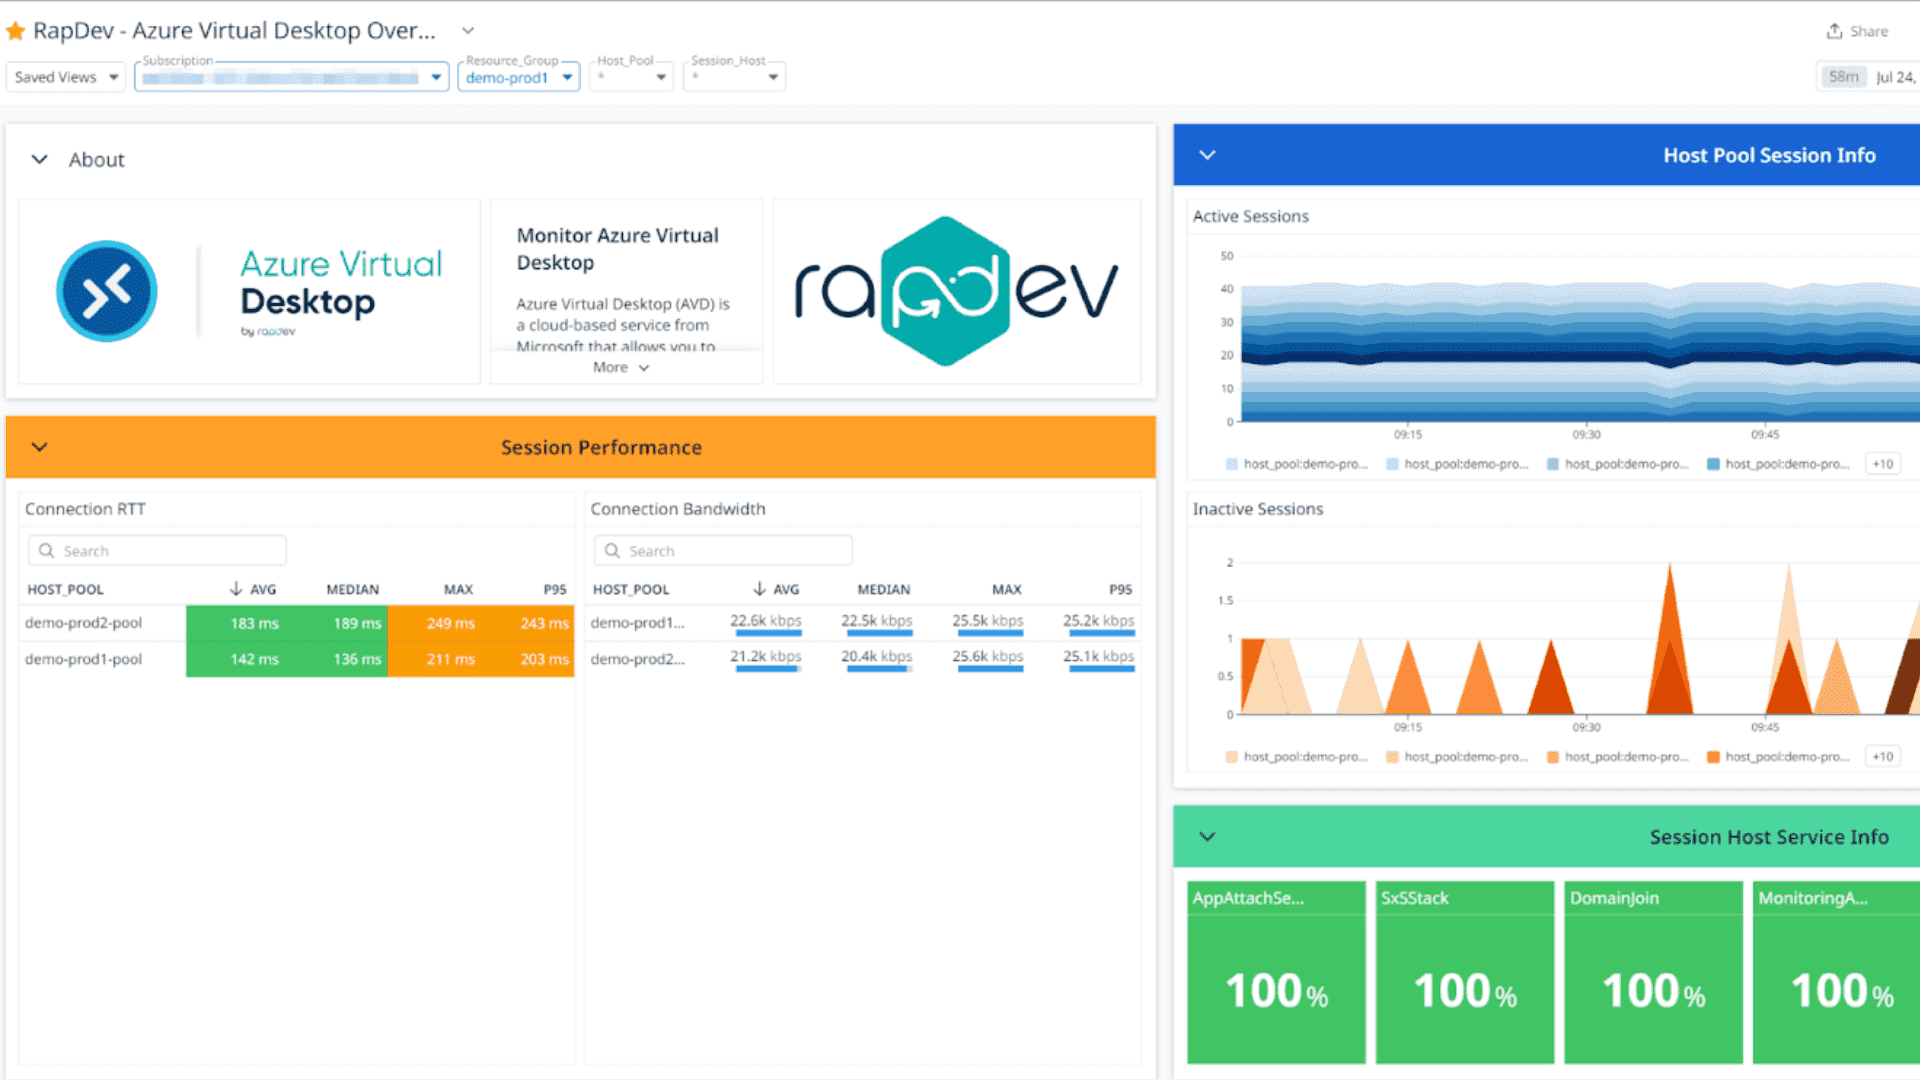Click the RapDev logo image
The height and width of the screenshot is (1080, 1920).
click(957, 291)
